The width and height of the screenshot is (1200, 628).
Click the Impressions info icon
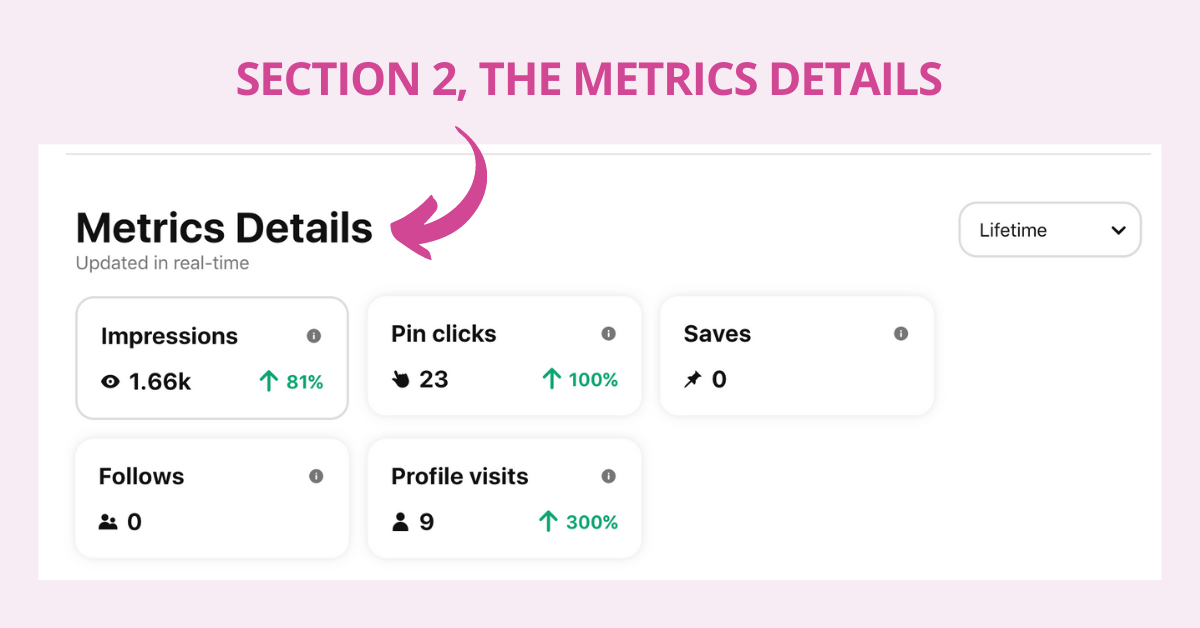click(x=314, y=336)
